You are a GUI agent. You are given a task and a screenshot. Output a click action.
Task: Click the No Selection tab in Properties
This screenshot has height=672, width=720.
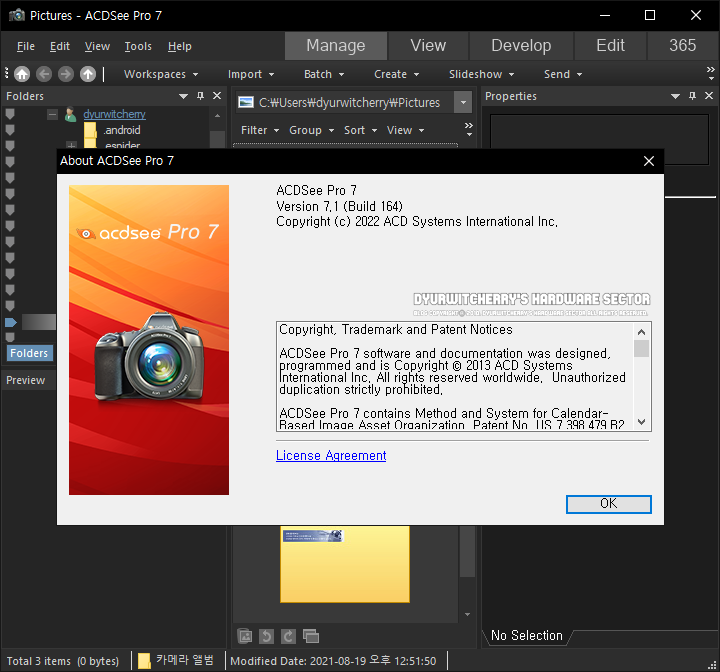pyautogui.click(x=527, y=635)
